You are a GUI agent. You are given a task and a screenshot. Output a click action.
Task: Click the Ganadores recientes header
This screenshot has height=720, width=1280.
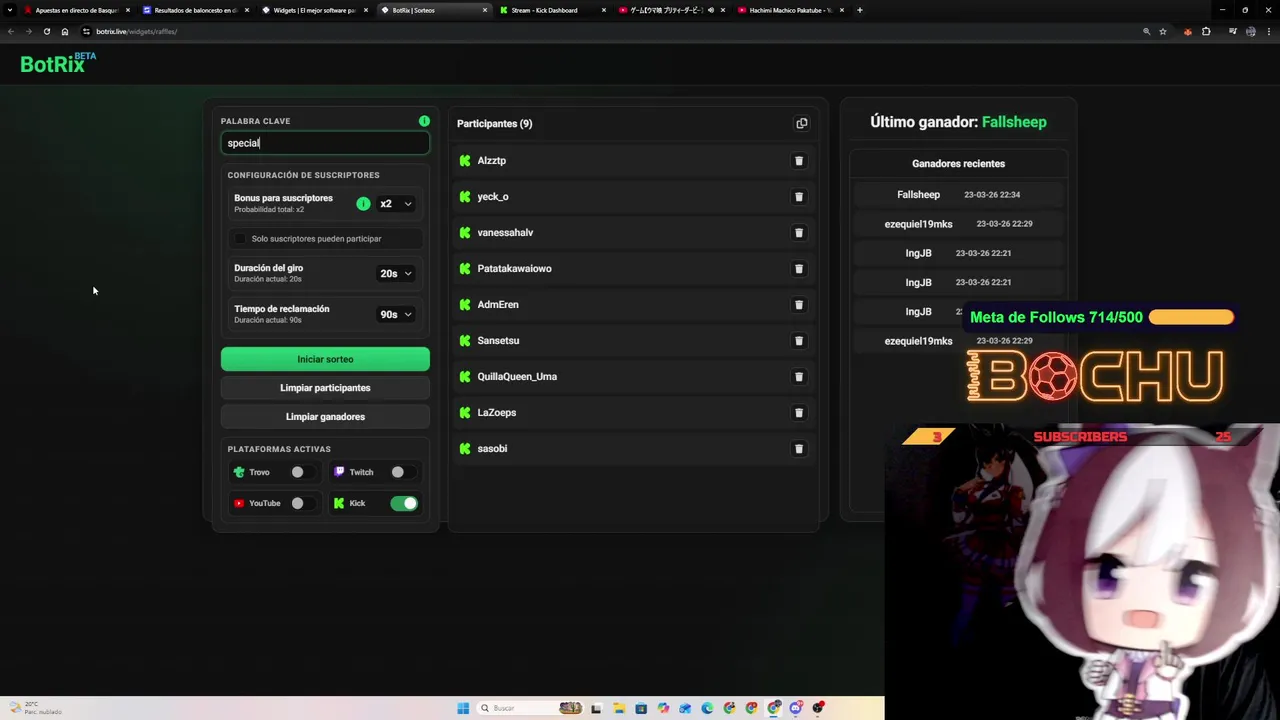pyautogui.click(x=958, y=164)
